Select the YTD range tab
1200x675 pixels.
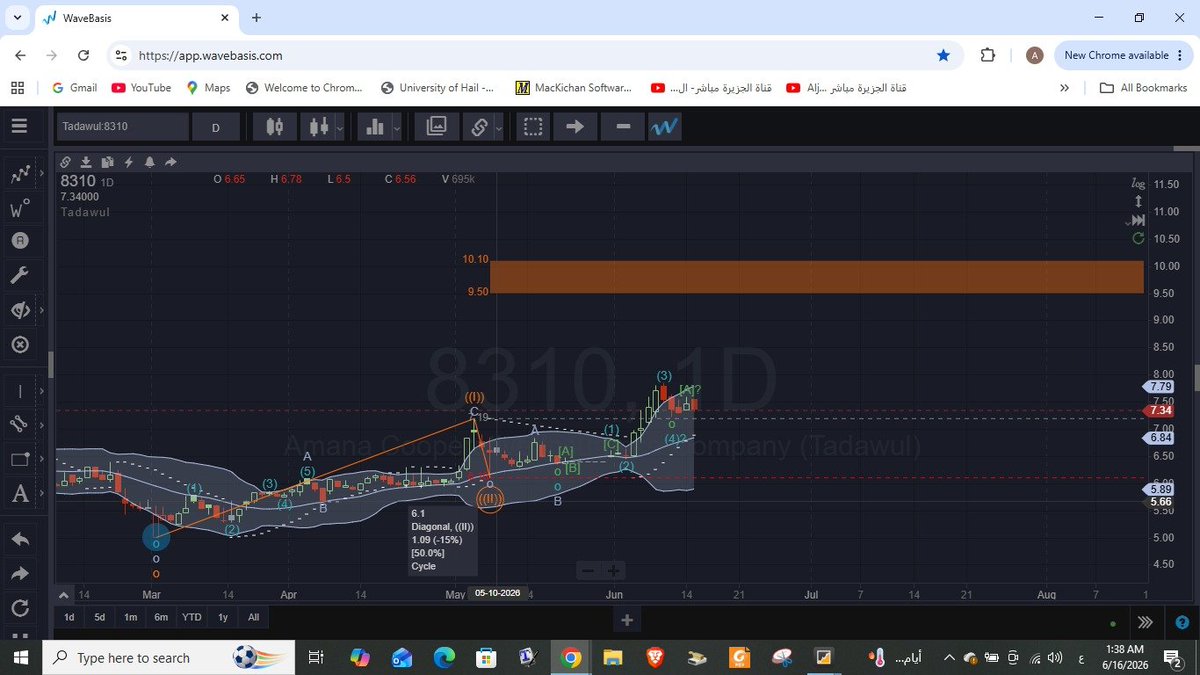point(191,617)
